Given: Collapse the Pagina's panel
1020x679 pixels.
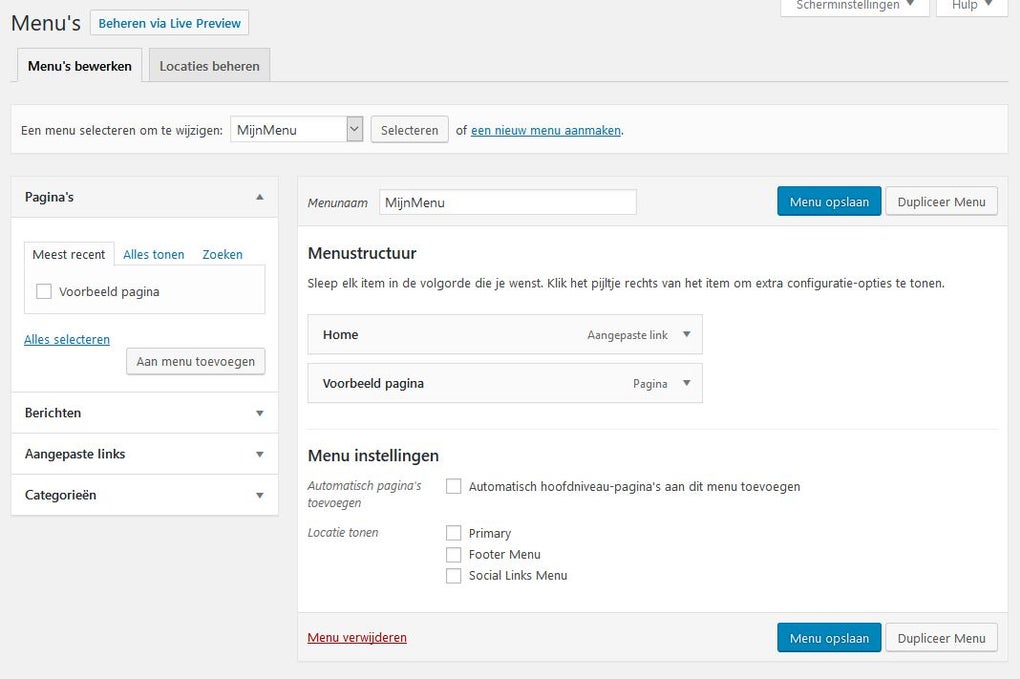Looking at the screenshot, I should pyautogui.click(x=260, y=196).
